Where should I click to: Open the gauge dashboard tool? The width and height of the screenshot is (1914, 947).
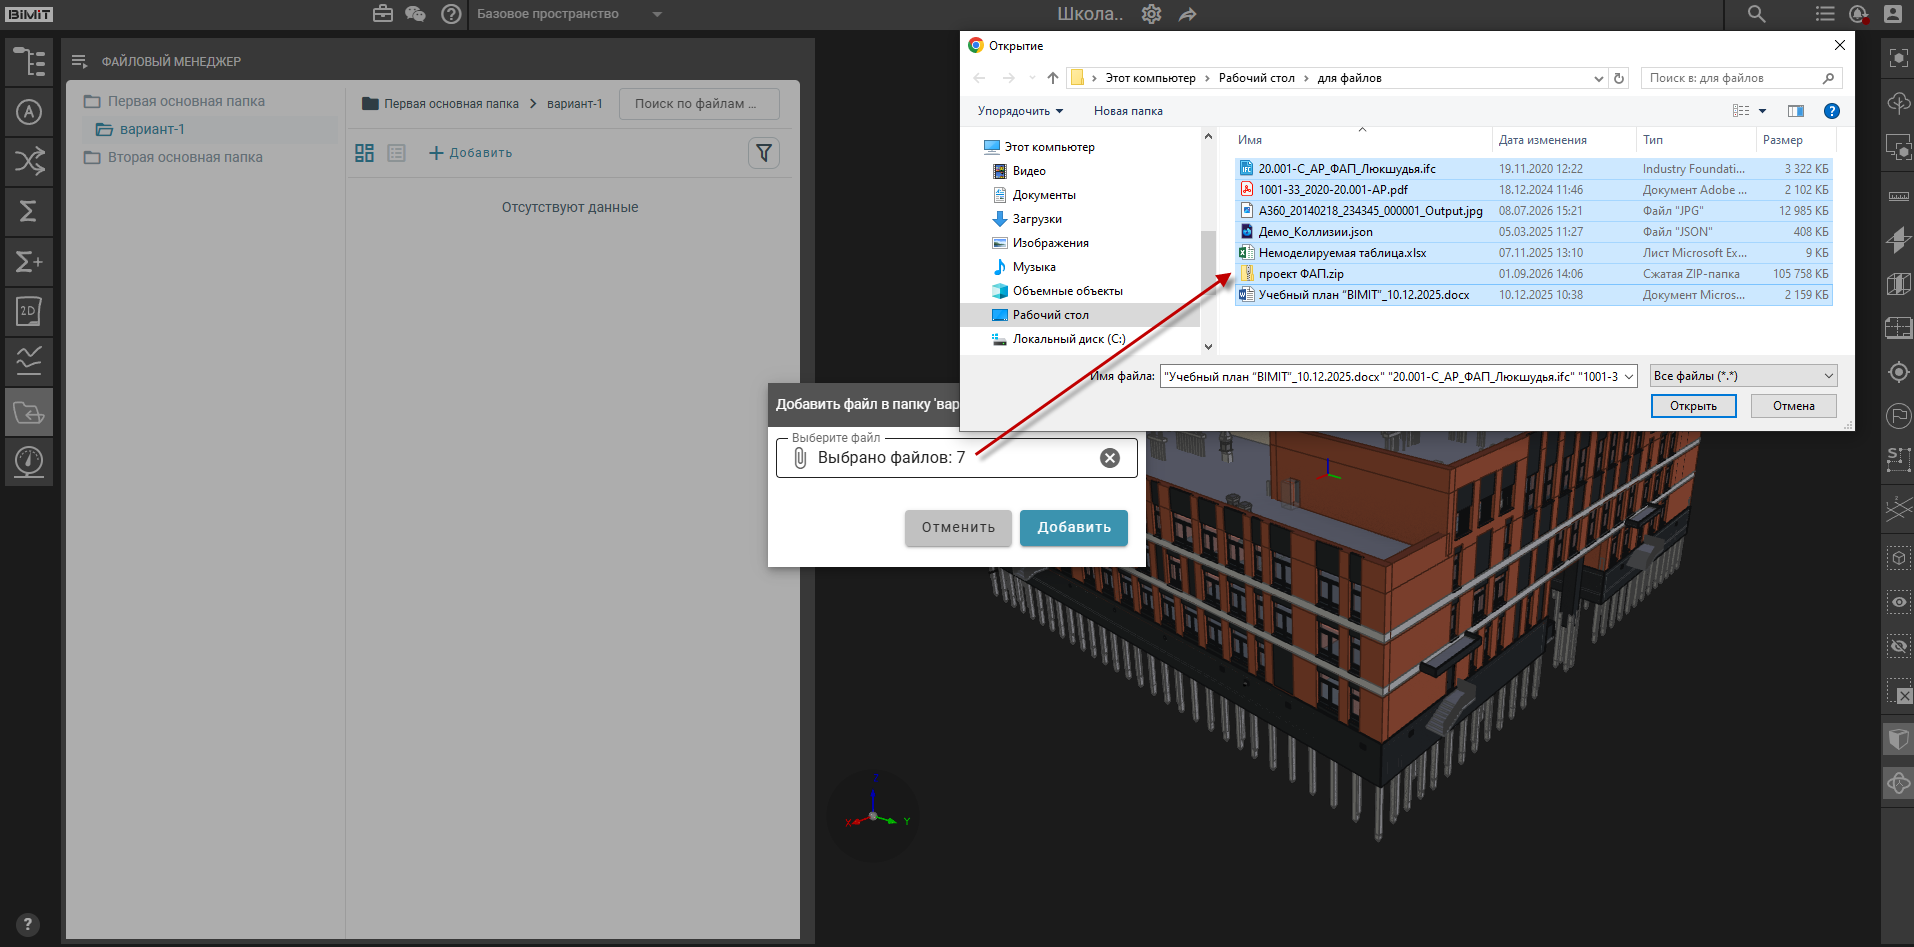click(x=29, y=461)
